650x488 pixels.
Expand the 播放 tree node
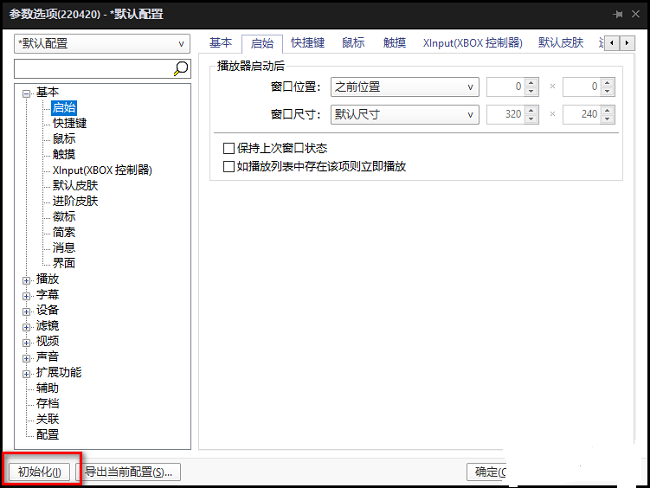(x=26, y=280)
